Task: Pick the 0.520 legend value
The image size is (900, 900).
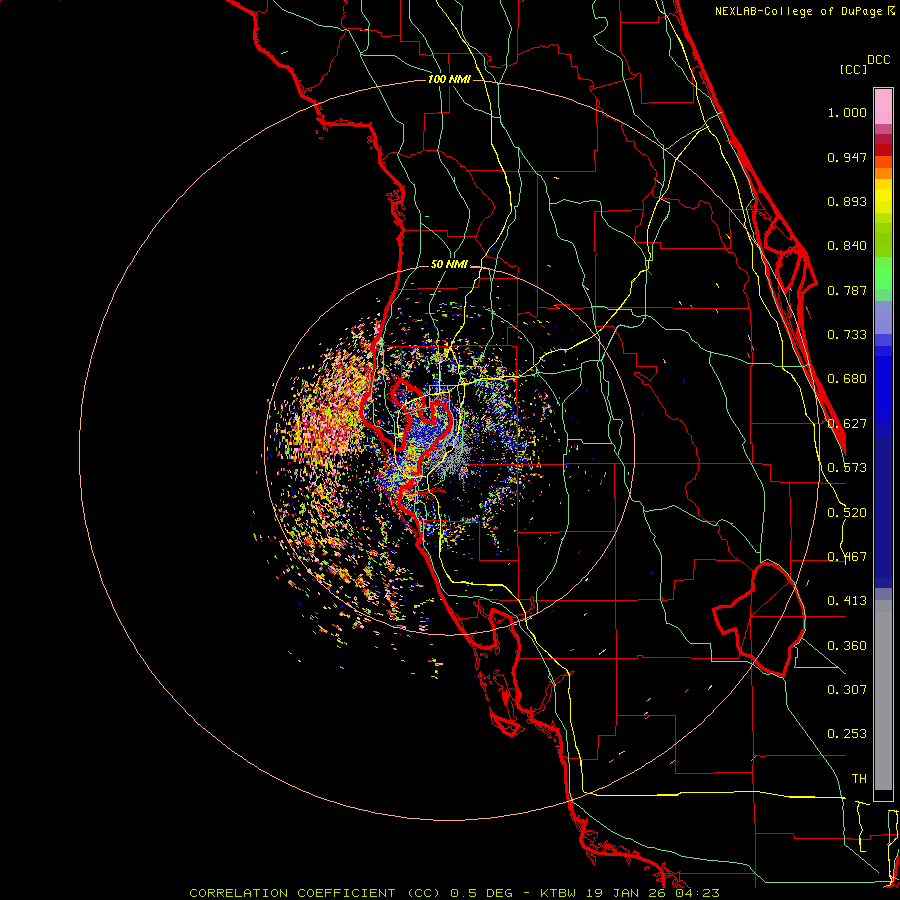Action: pos(847,513)
